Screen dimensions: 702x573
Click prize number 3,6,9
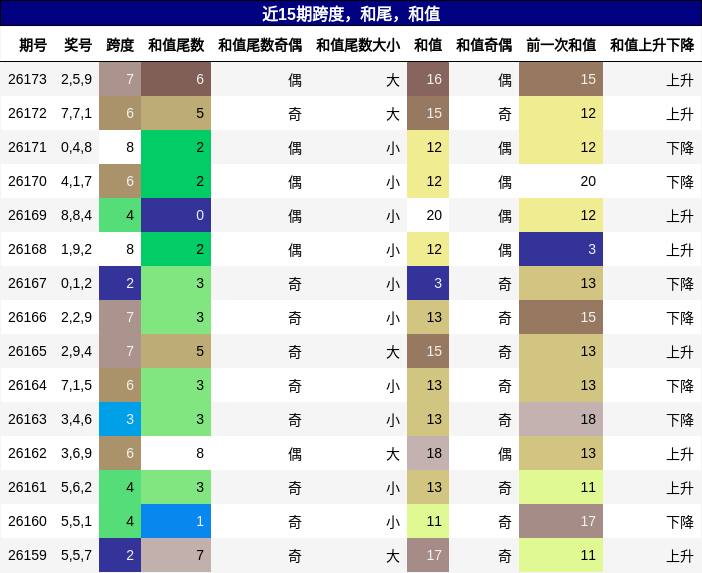pos(77,453)
